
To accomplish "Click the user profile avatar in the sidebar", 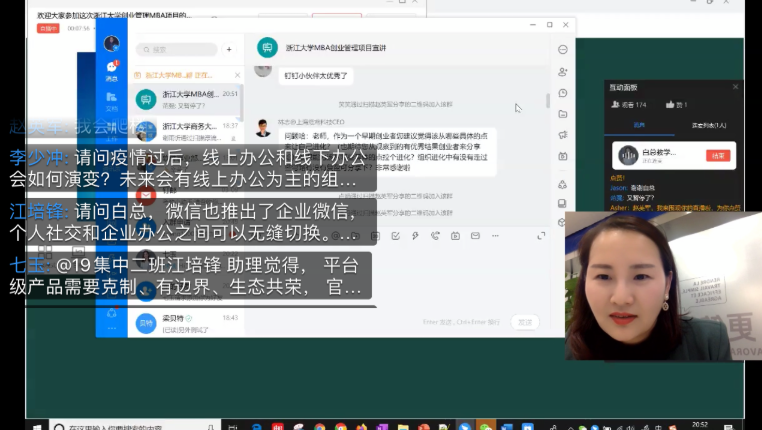I will click(x=112, y=43).
